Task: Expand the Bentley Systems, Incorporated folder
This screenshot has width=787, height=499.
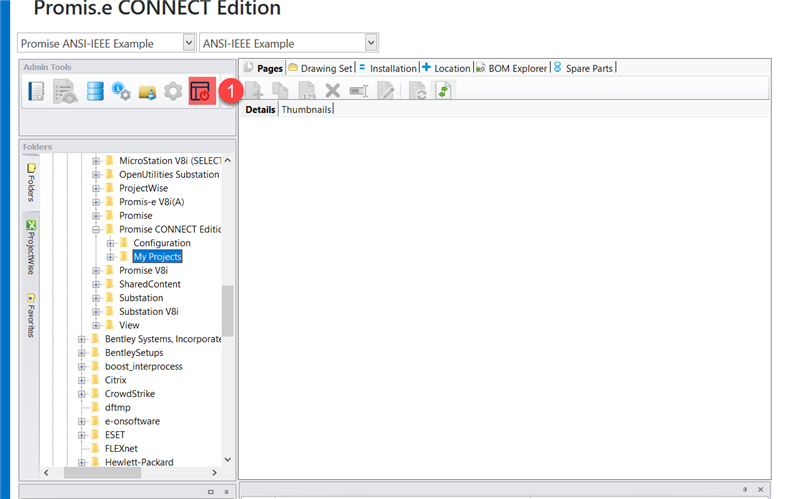Action: [83, 339]
